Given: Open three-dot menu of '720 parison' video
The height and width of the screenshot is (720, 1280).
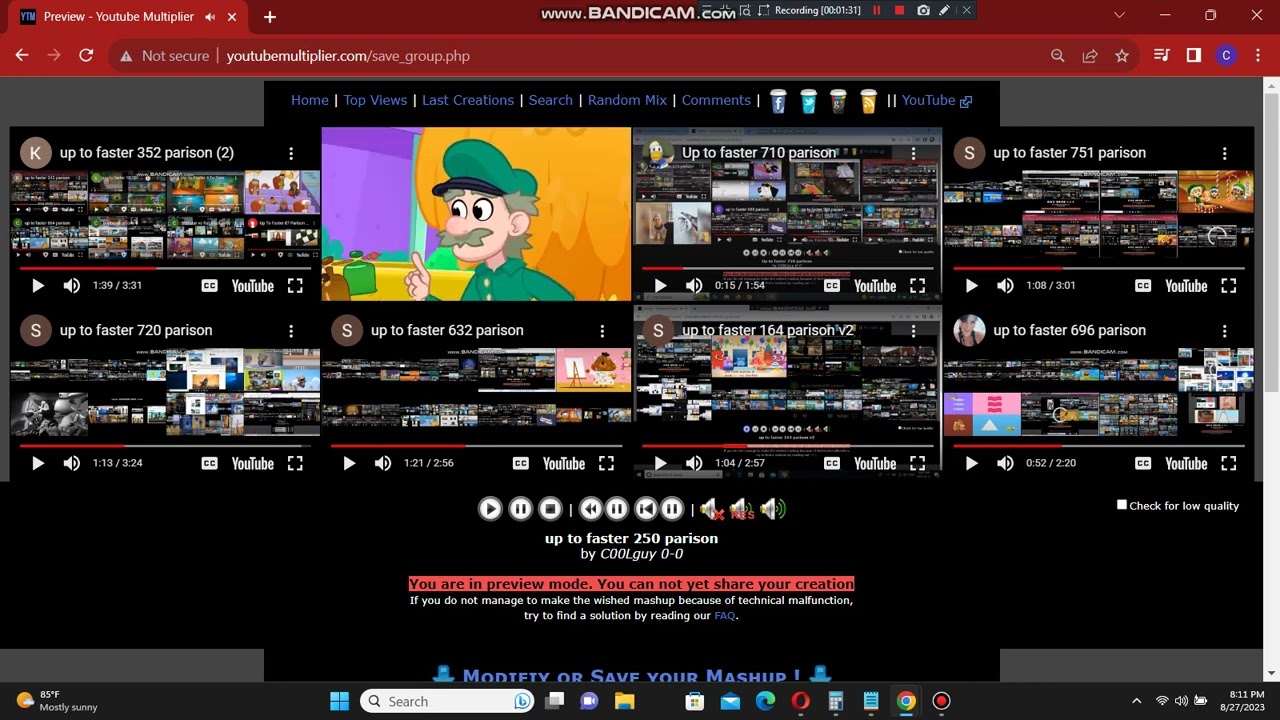Looking at the screenshot, I should (291, 330).
